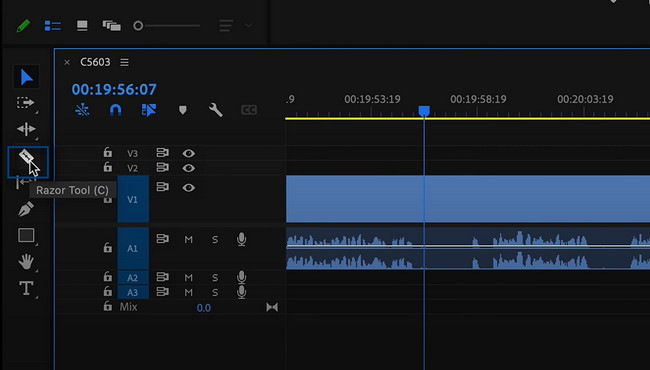The width and height of the screenshot is (650, 370).
Task: Open timeline display settings wrench
Action: point(216,110)
